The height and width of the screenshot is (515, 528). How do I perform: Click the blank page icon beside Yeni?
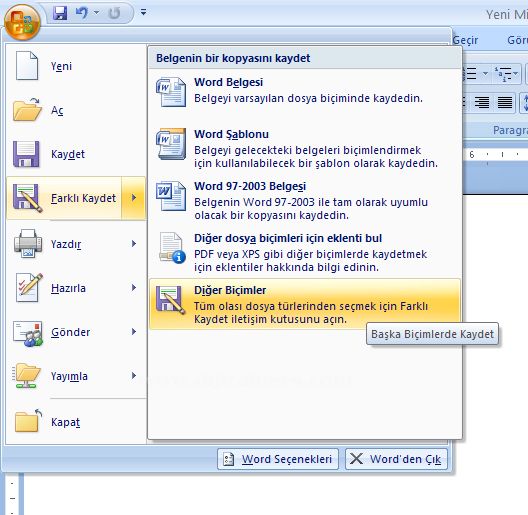27,66
